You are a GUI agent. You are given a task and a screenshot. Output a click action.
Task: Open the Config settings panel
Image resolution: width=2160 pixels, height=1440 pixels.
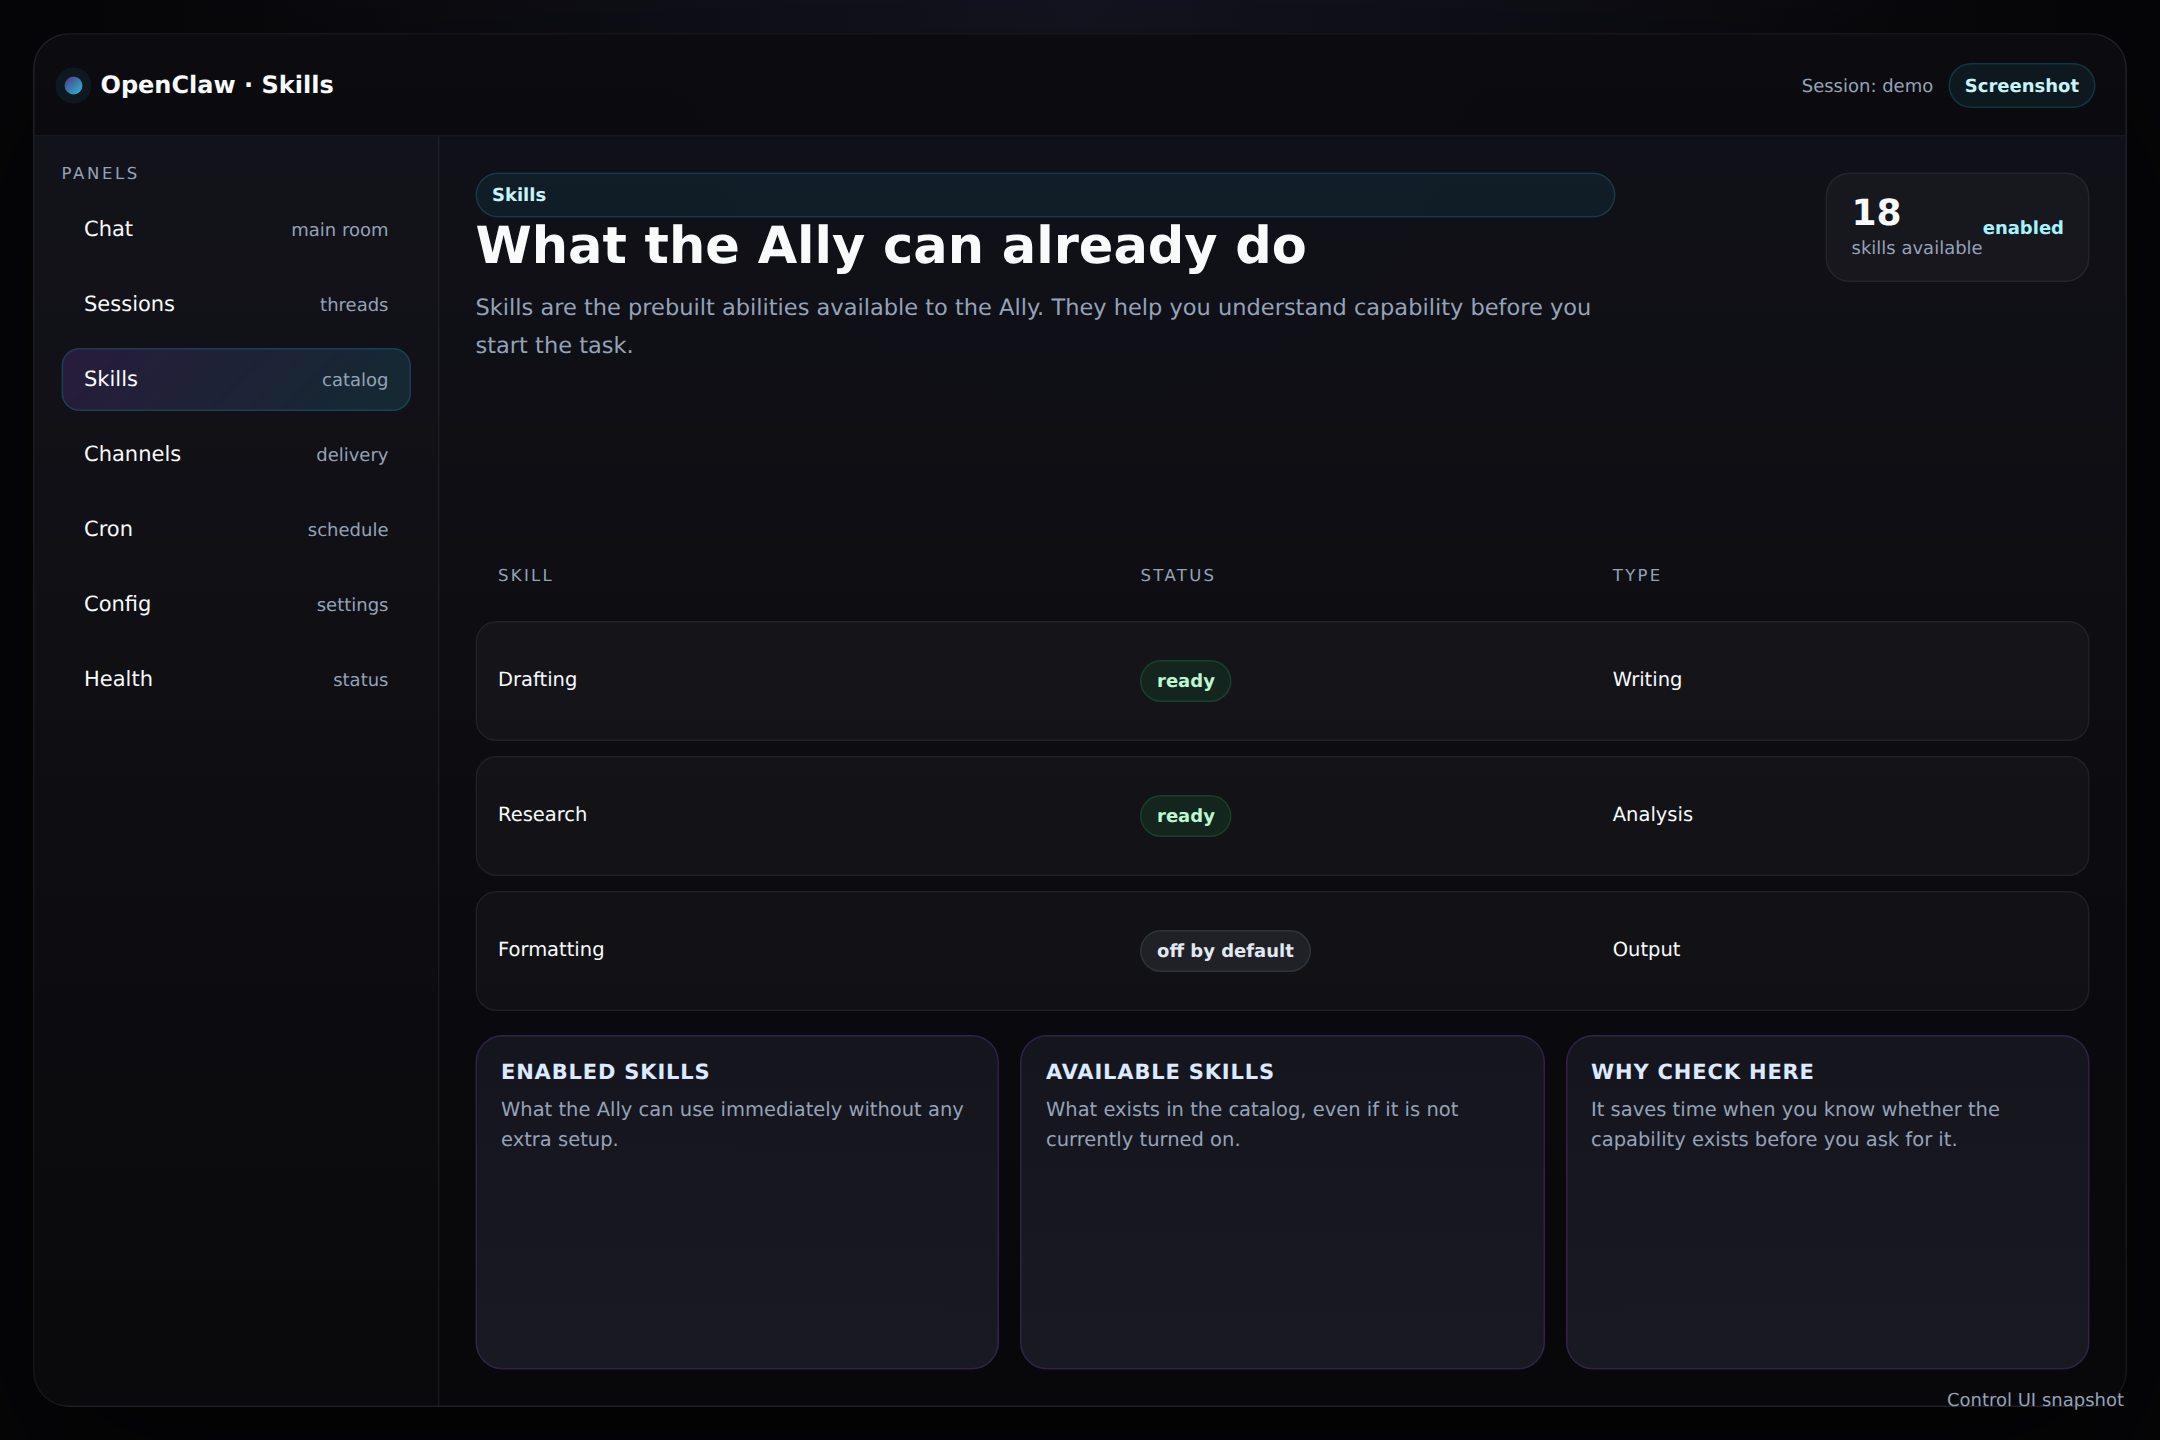coord(236,604)
